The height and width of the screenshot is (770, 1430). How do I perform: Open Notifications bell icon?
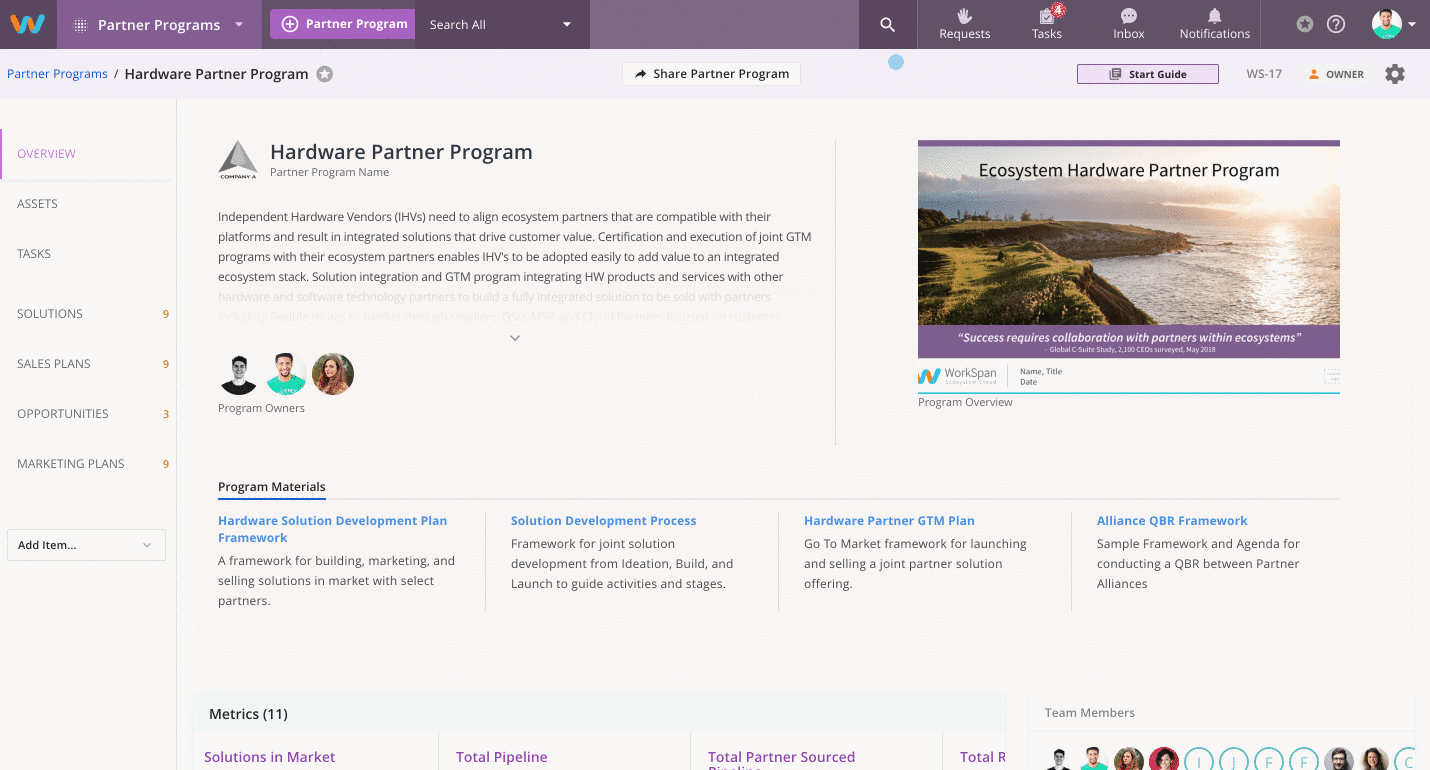[1215, 24]
